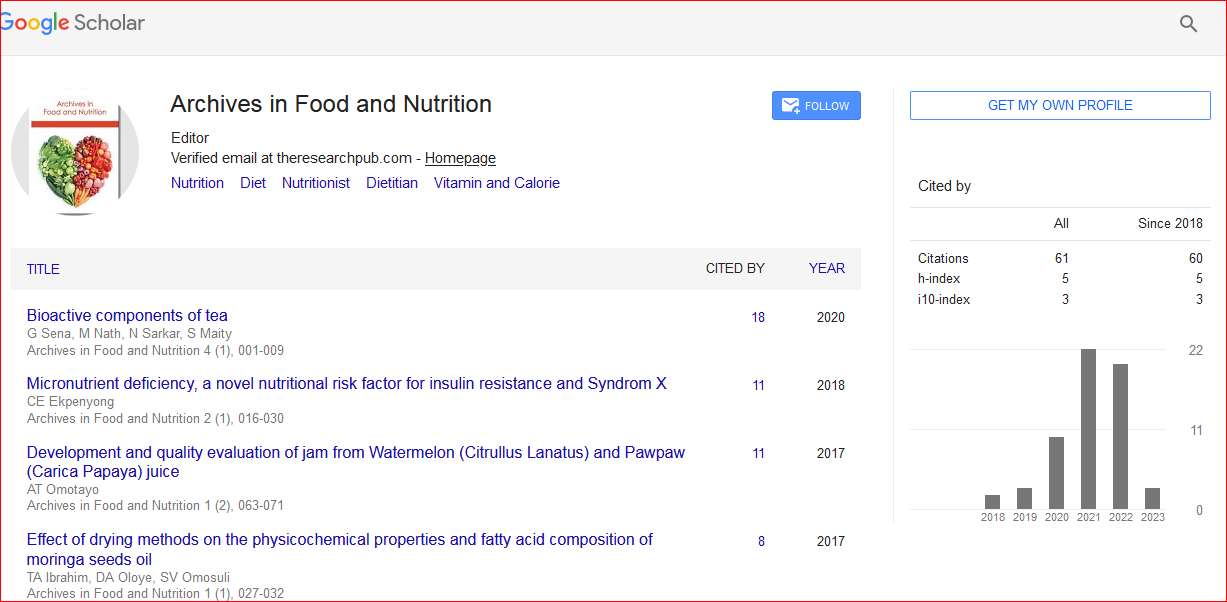
Task: Select the Diet interest tag
Action: click(253, 183)
